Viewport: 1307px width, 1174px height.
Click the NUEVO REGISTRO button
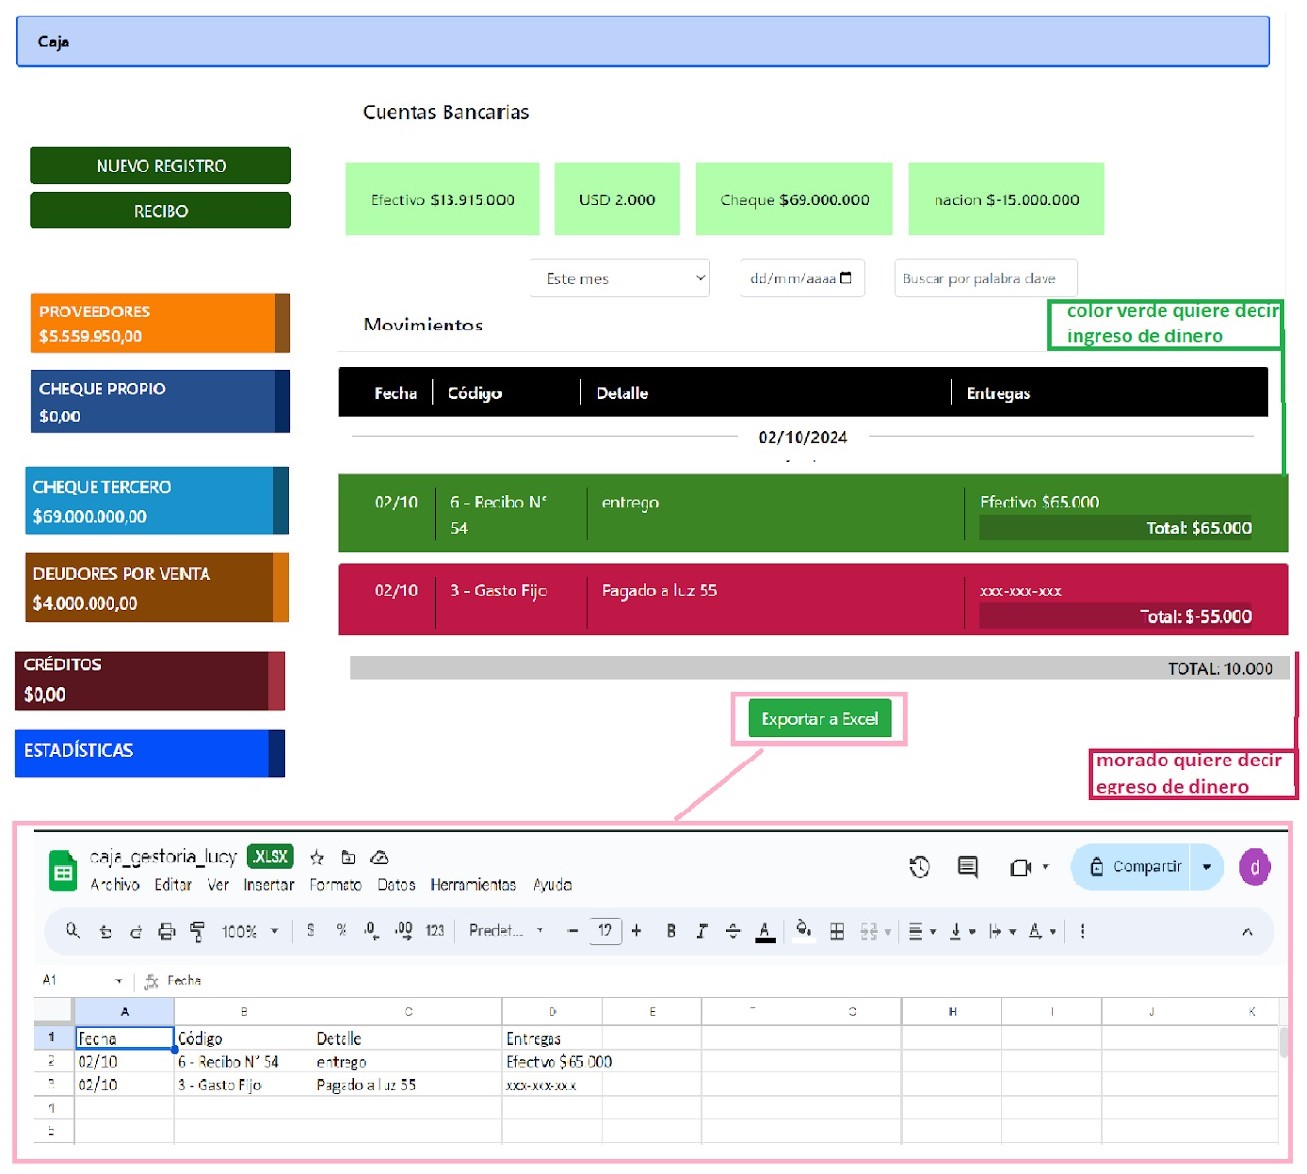pos(160,166)
